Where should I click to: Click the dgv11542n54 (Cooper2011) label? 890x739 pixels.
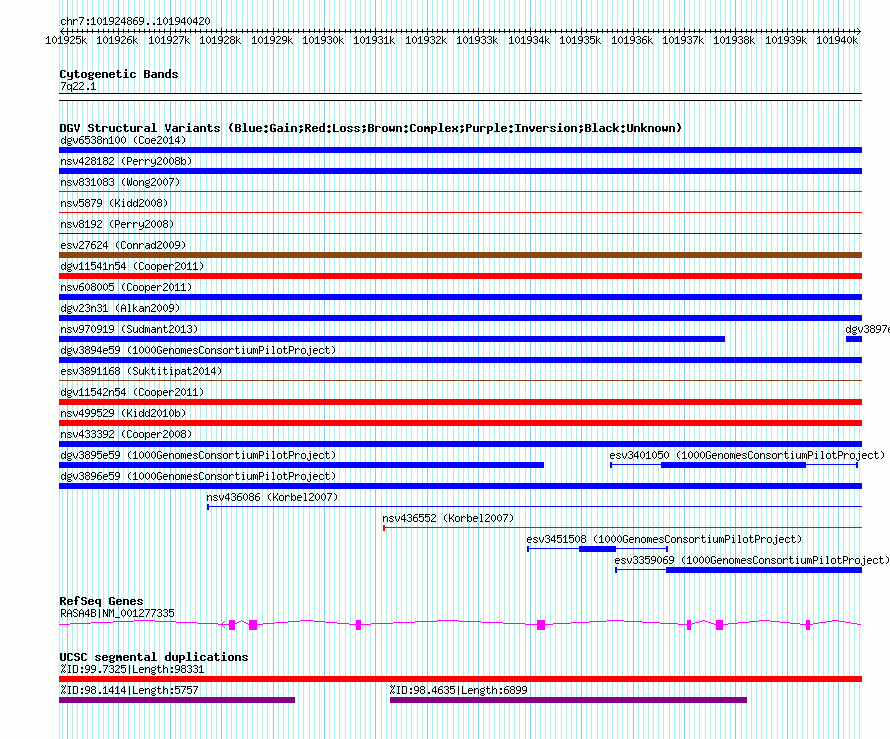click(132, 392)
